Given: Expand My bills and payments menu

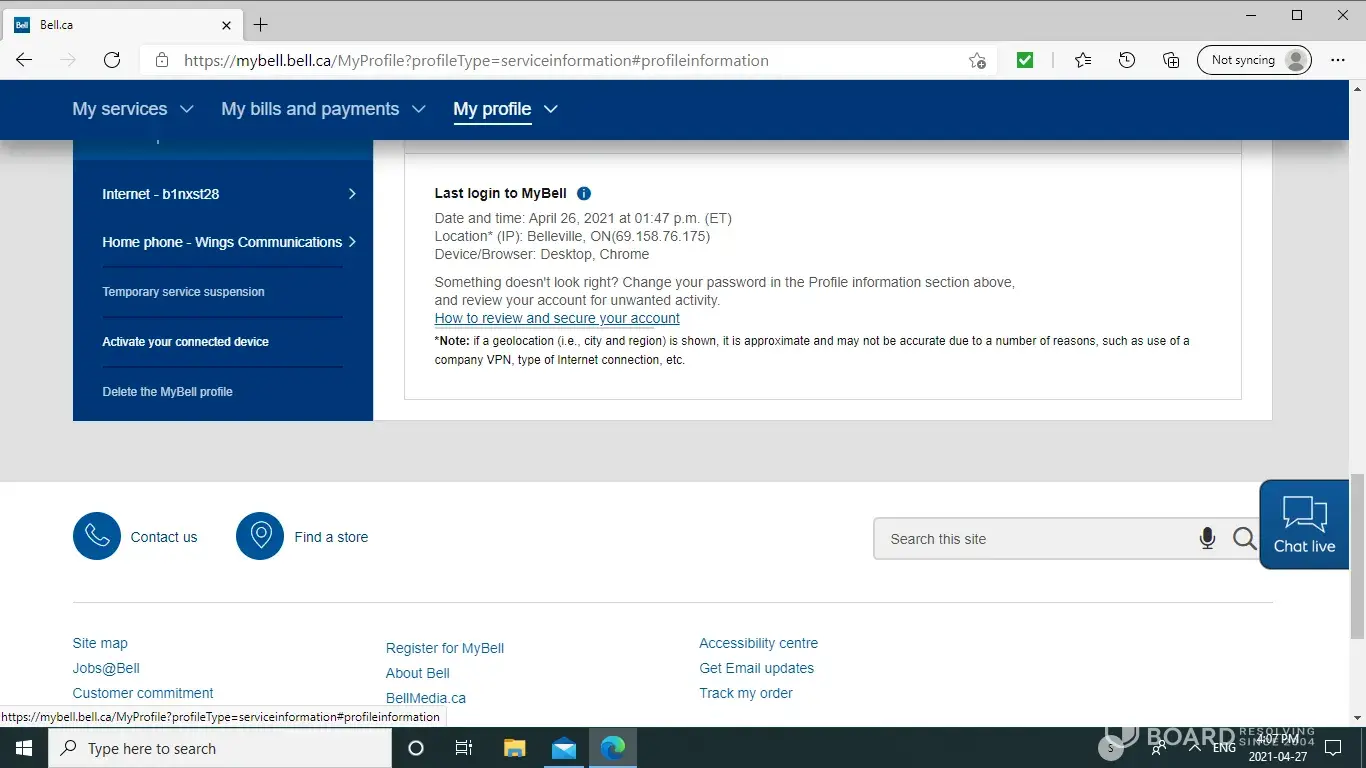Looking at the screenshot, I should 323,109.
